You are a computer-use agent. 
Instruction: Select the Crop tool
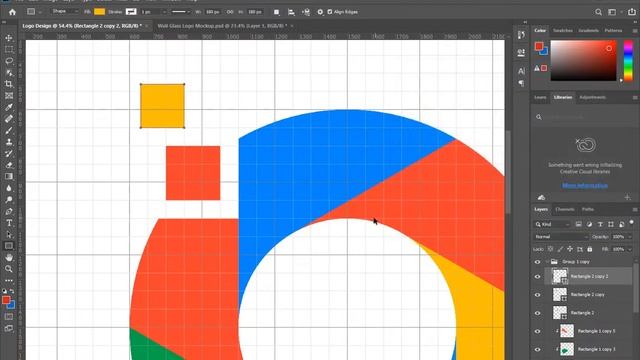9,84
